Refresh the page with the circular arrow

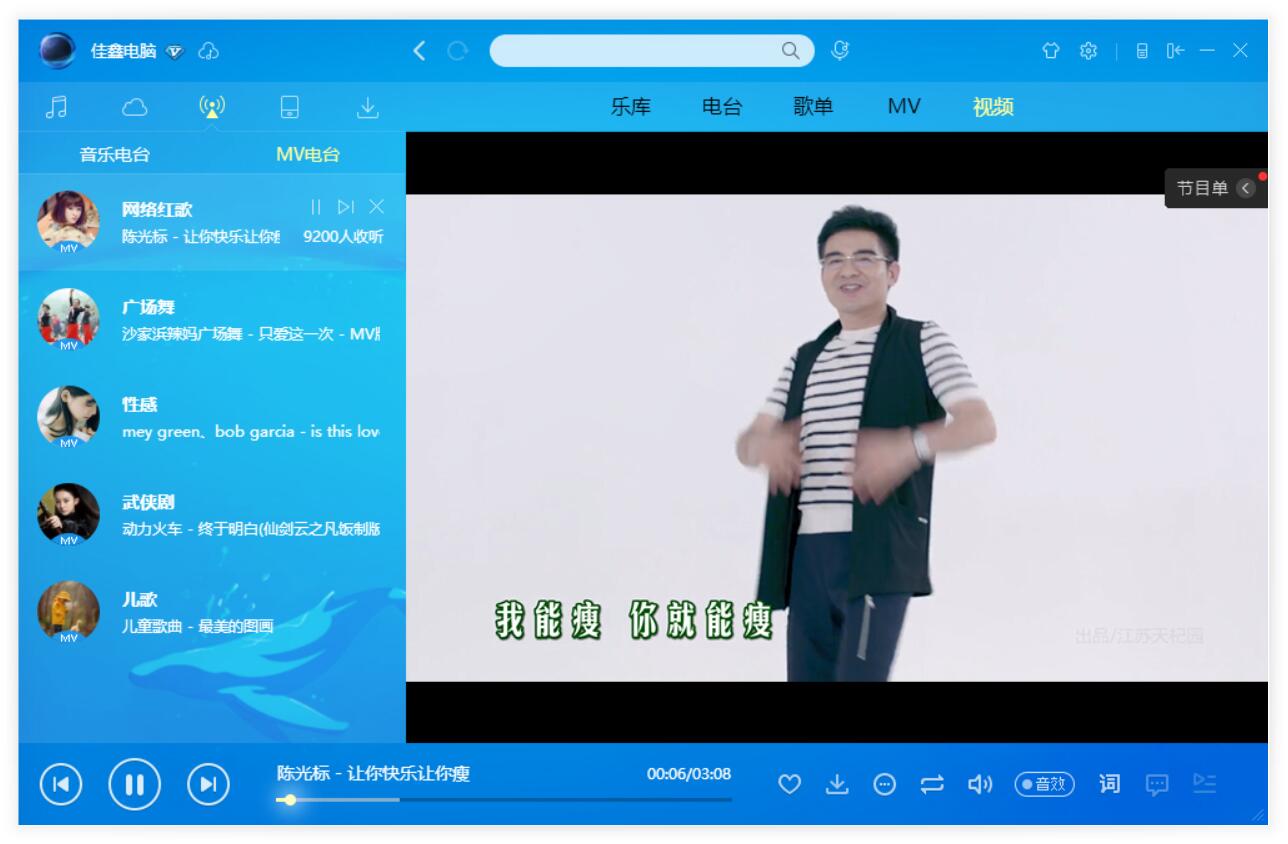click(x=457, y=50)
